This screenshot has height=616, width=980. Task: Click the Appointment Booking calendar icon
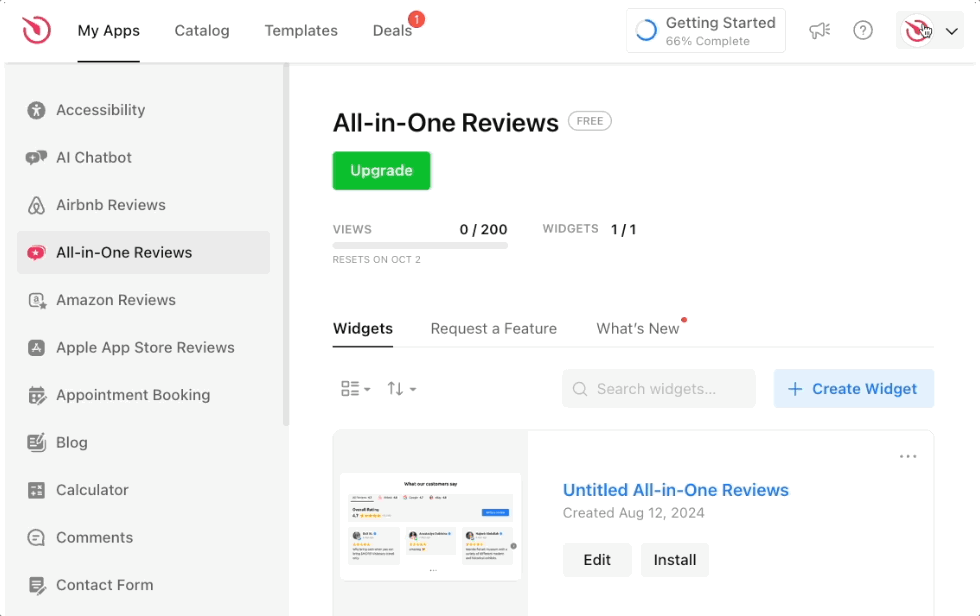point(37,395)
